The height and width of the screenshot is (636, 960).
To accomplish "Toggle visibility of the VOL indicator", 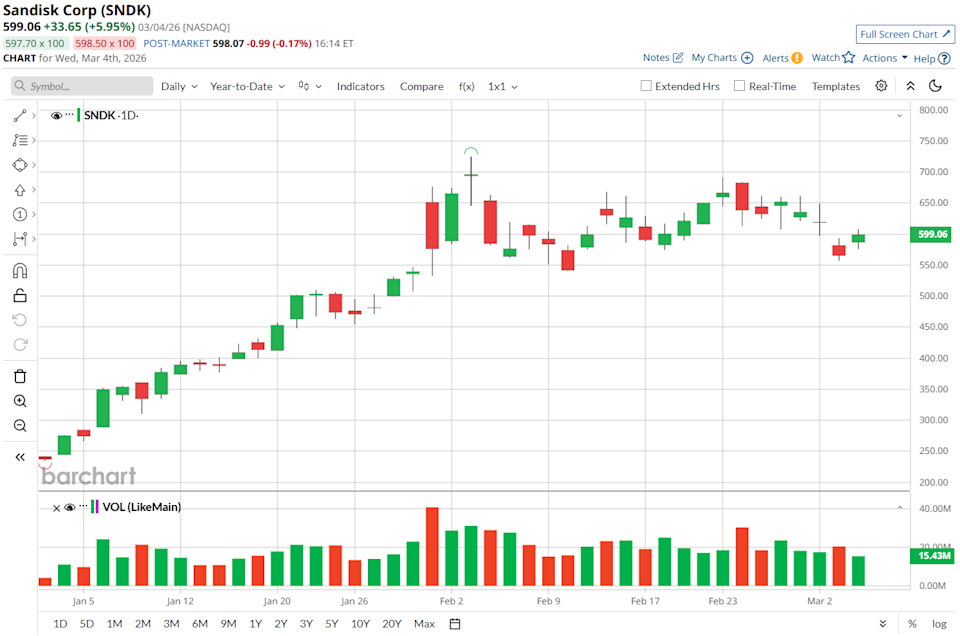I will [70, 507].
